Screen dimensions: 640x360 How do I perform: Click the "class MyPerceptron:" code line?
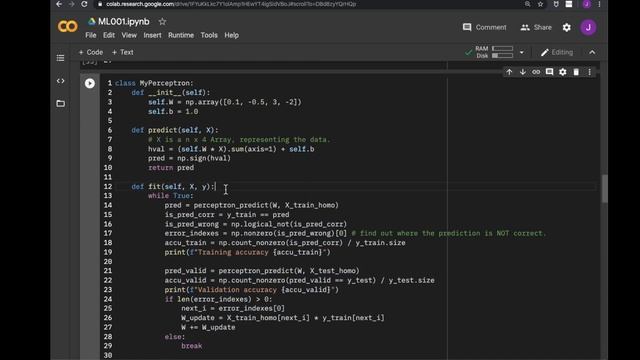pyautogui.click(x=154, y=83)
